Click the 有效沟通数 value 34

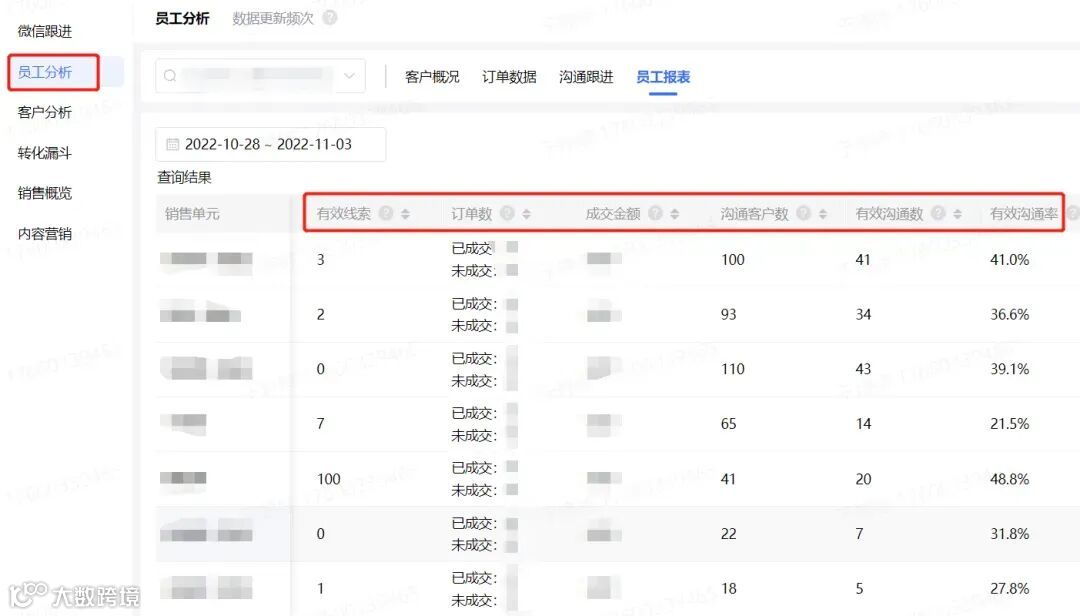coord(863,315)
